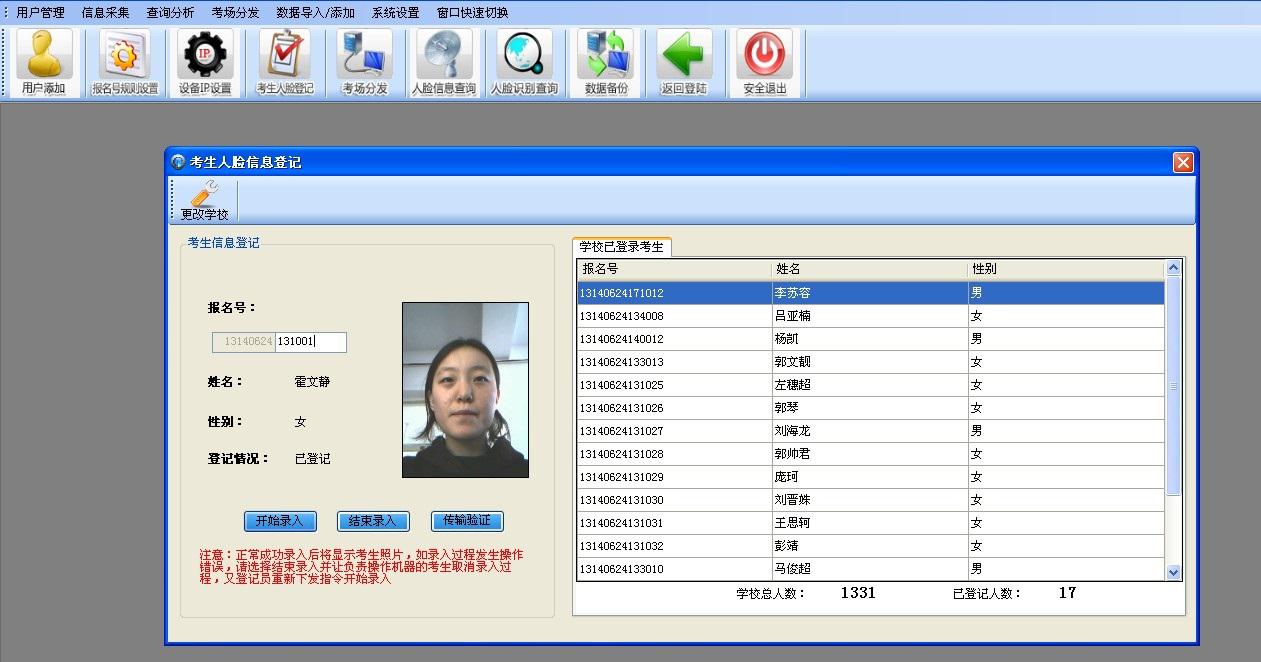
Task: Click the name value 霍文静
Action: pyautogui.click(x=312, y=382)
